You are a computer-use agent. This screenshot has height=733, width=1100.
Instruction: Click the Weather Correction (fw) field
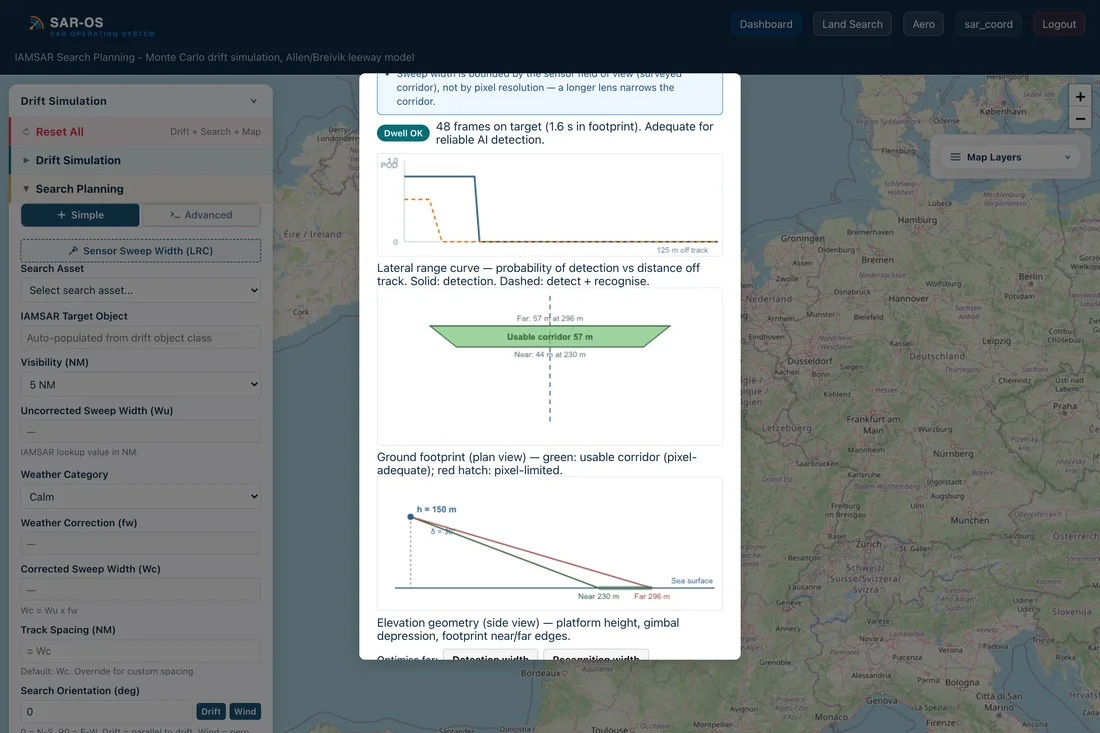[x=140, y=544]
